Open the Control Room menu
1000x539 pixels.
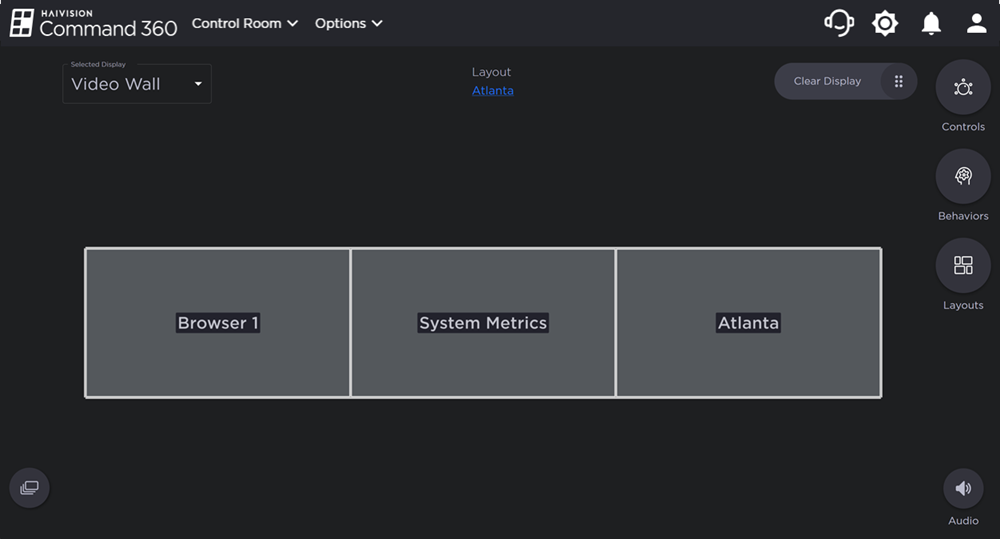[x=245, y=24]
